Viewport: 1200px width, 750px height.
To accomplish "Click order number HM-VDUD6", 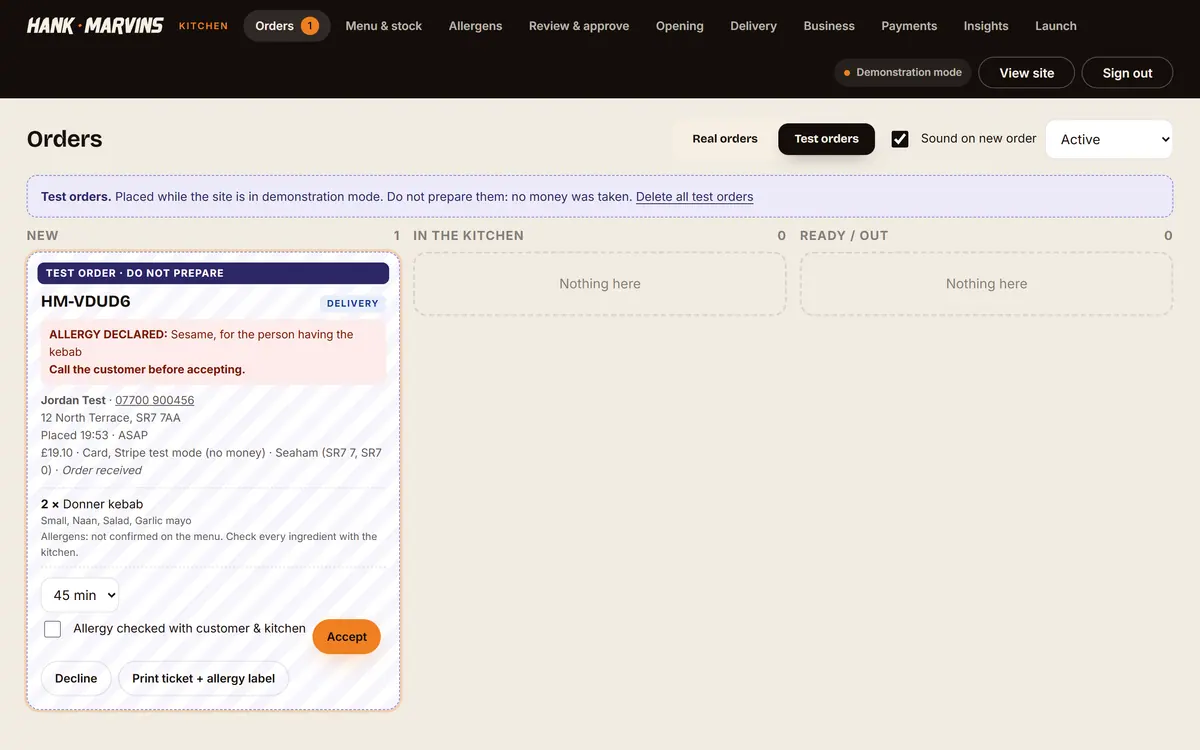I will [86, 301].
